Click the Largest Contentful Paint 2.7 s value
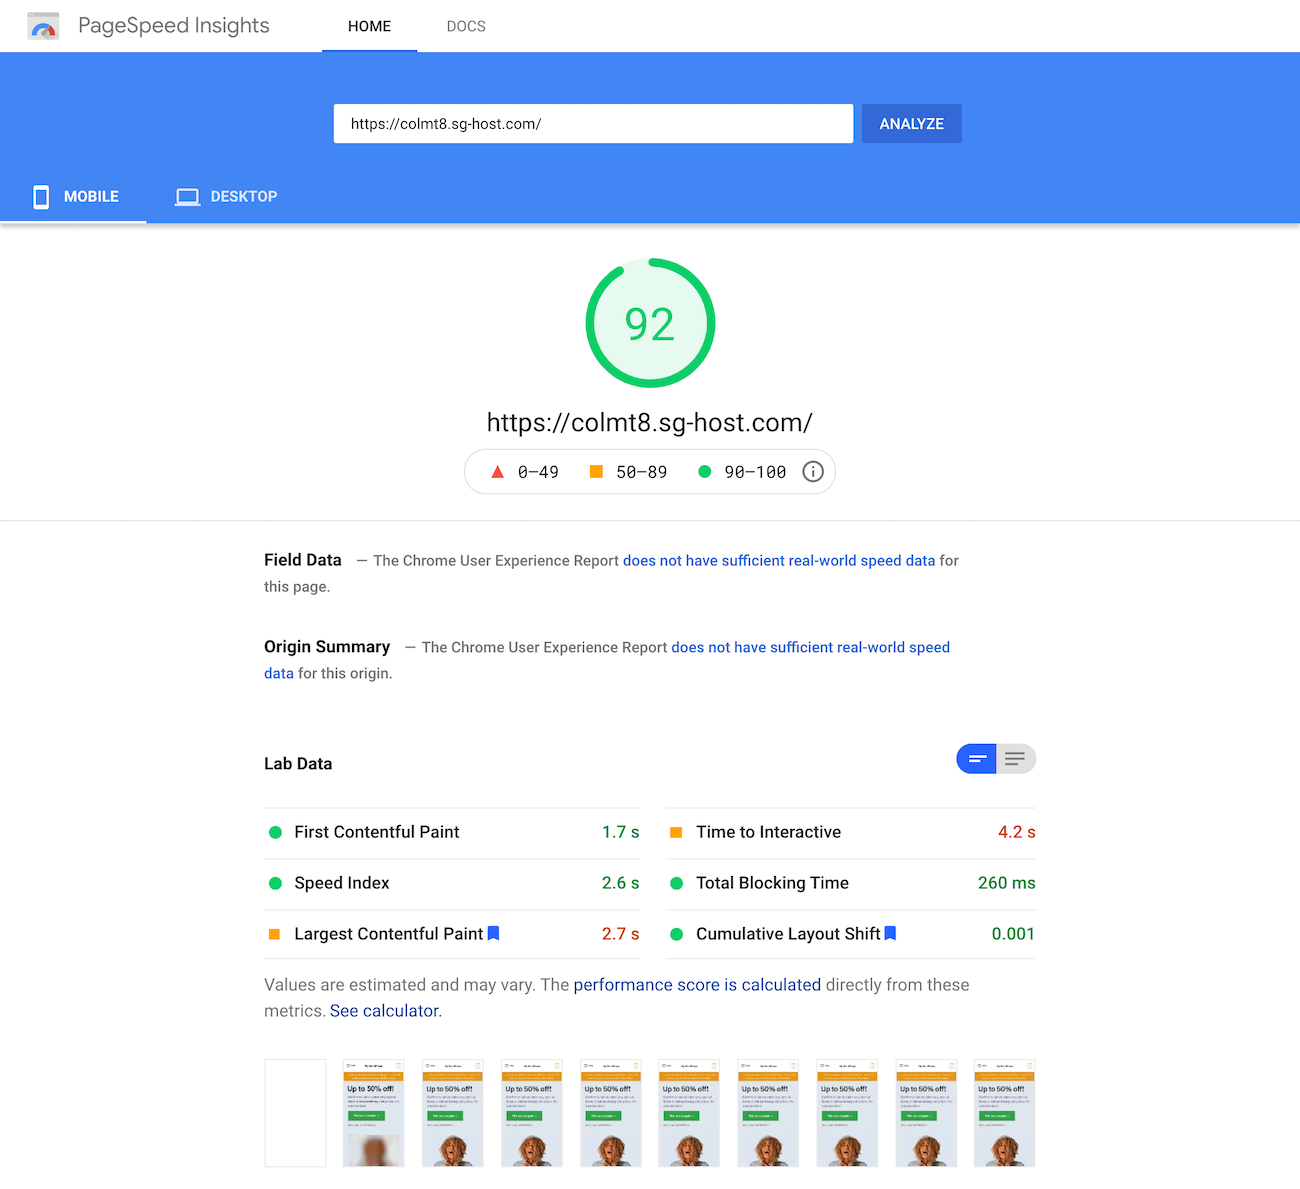1300x1189 pixels. coord(620,934)
